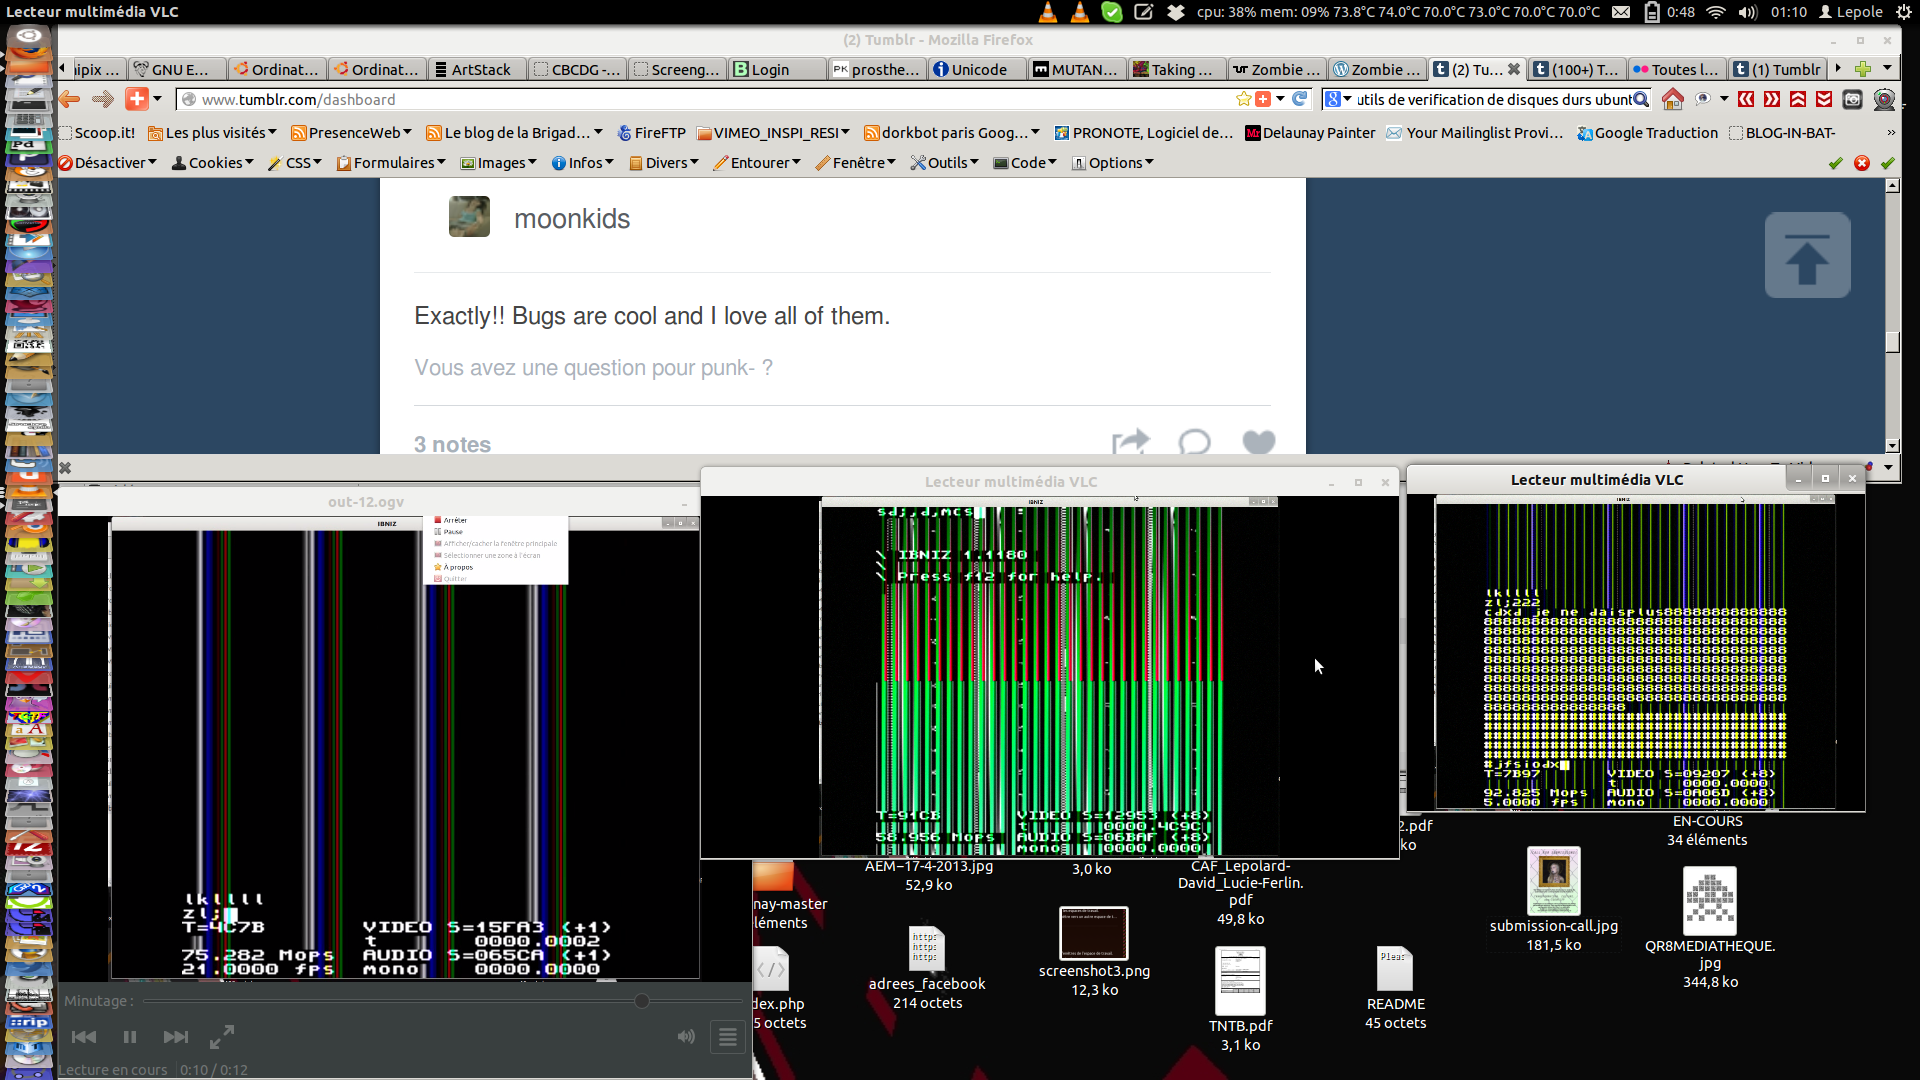The height and width of the screenshot is (1080, 1920).
Task: Bookmark this page with star icon
Action: click(1243, 99)
